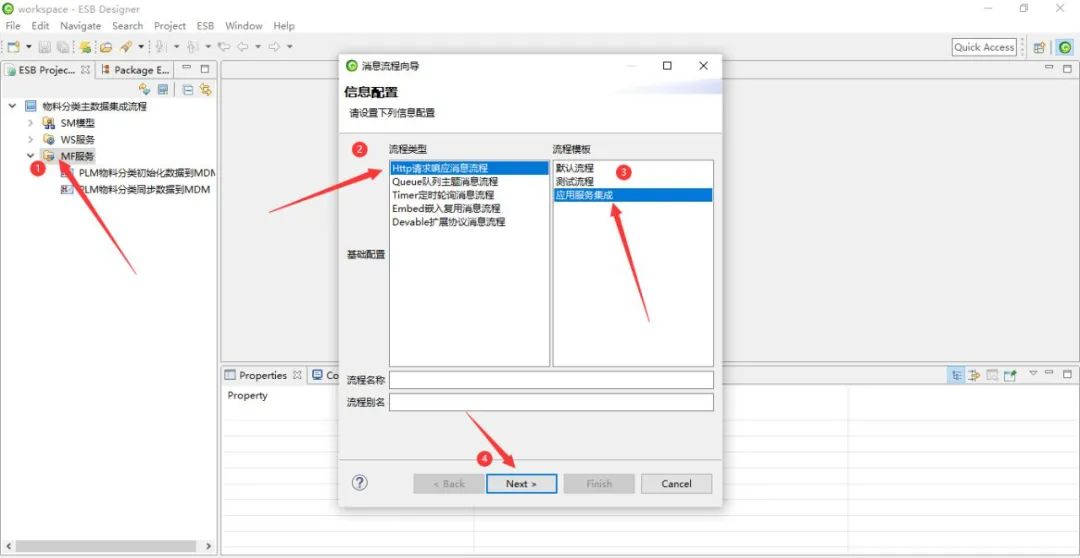Click the Quick Access search field

[984, 47]
